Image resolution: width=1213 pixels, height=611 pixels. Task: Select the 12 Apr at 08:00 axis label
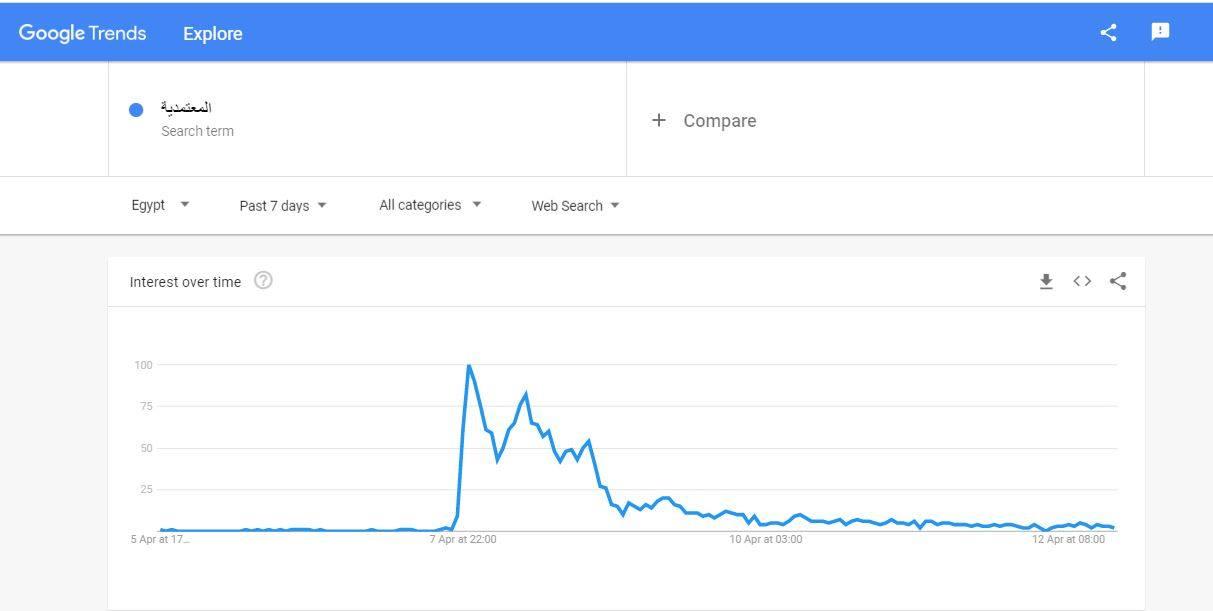(x=1068, y=540)
